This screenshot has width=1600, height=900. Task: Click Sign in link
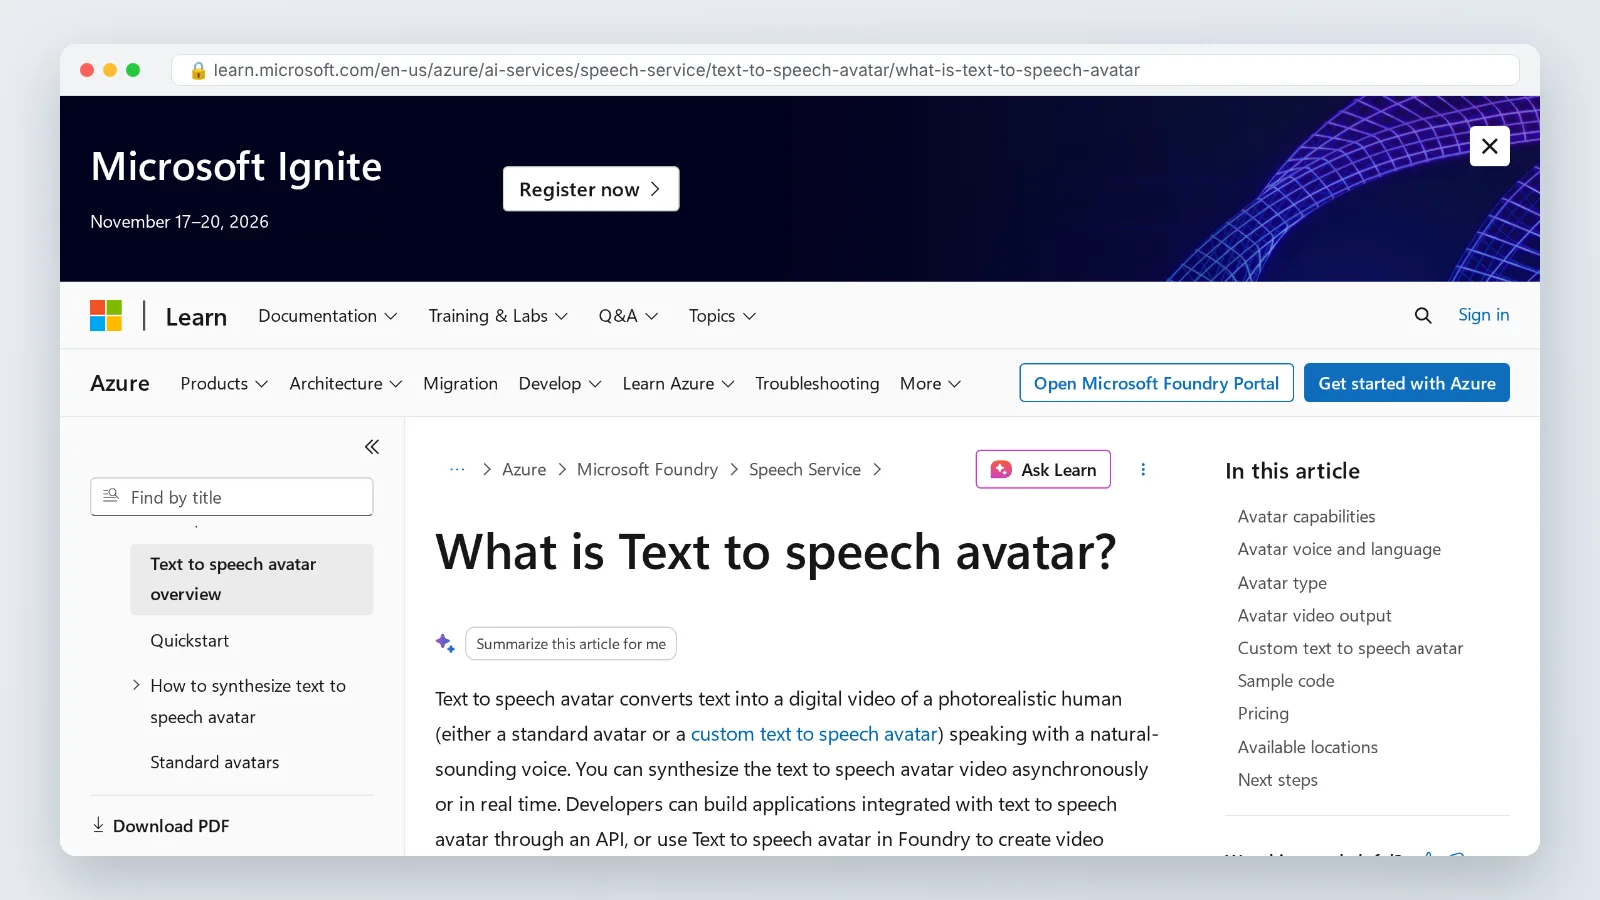[1483, 315]
